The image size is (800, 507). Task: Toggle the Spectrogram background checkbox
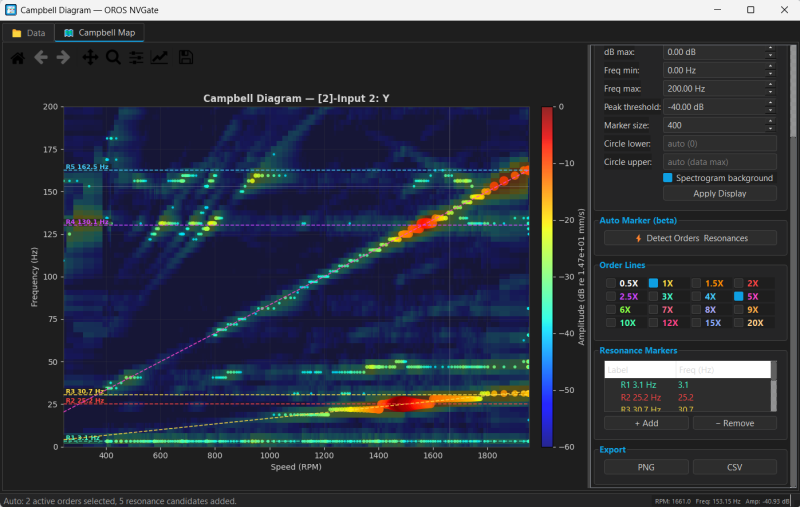(x=667, y=178)
